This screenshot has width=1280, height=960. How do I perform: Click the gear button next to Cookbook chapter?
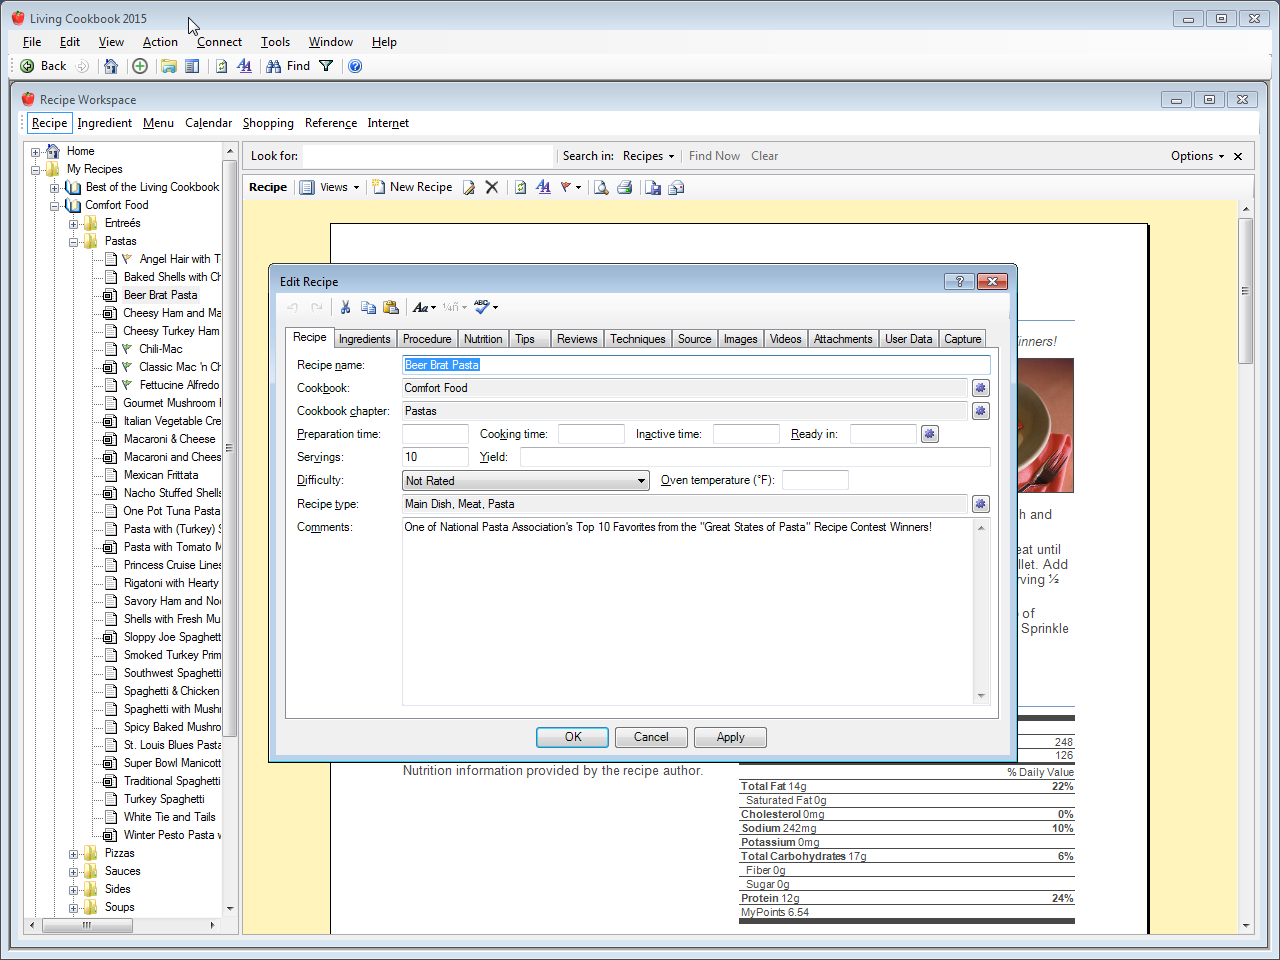click(980, 411)
